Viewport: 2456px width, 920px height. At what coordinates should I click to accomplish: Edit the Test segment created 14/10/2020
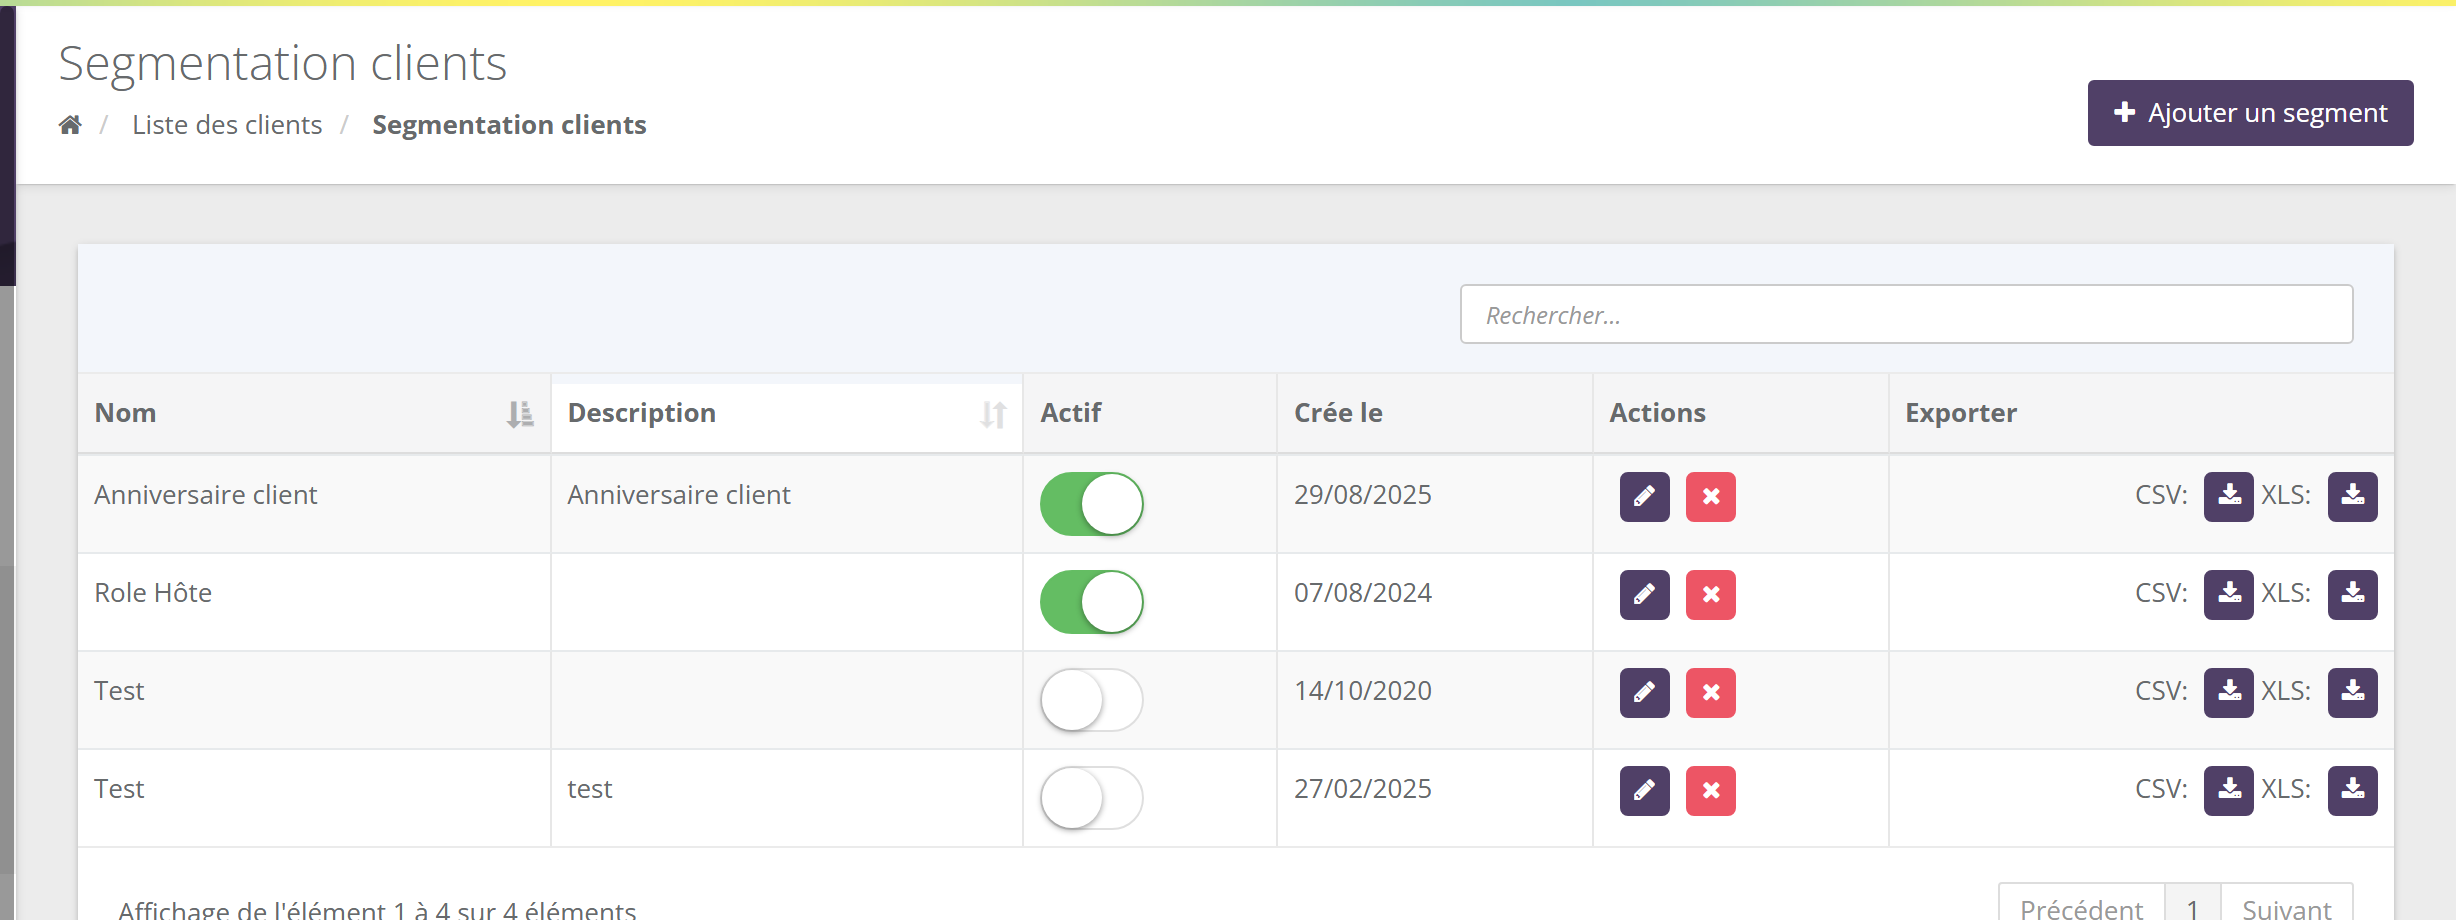[x=1645, y=693]
